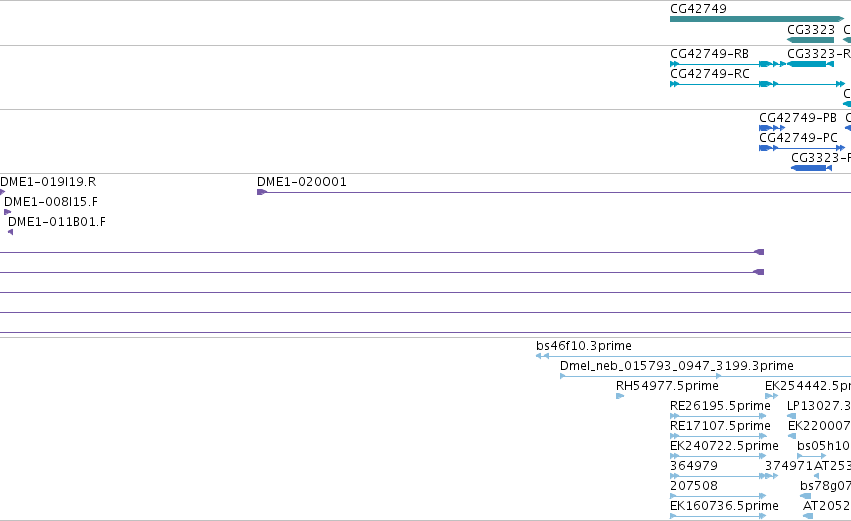Click the 374971 EST label
The image size is (851, 521).
[789, 466]
